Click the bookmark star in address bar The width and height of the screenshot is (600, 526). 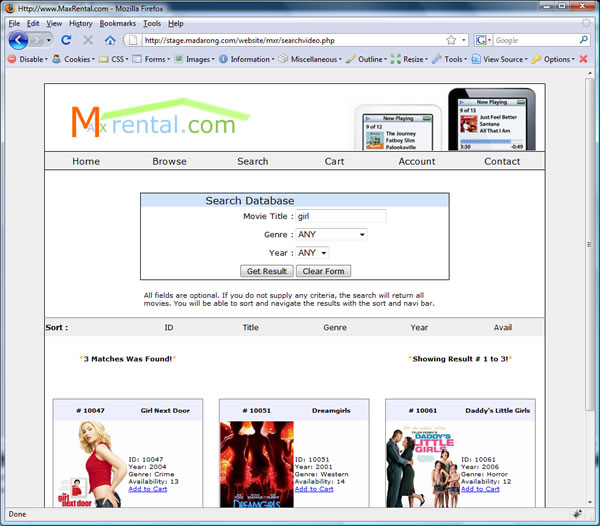[451, 40]
